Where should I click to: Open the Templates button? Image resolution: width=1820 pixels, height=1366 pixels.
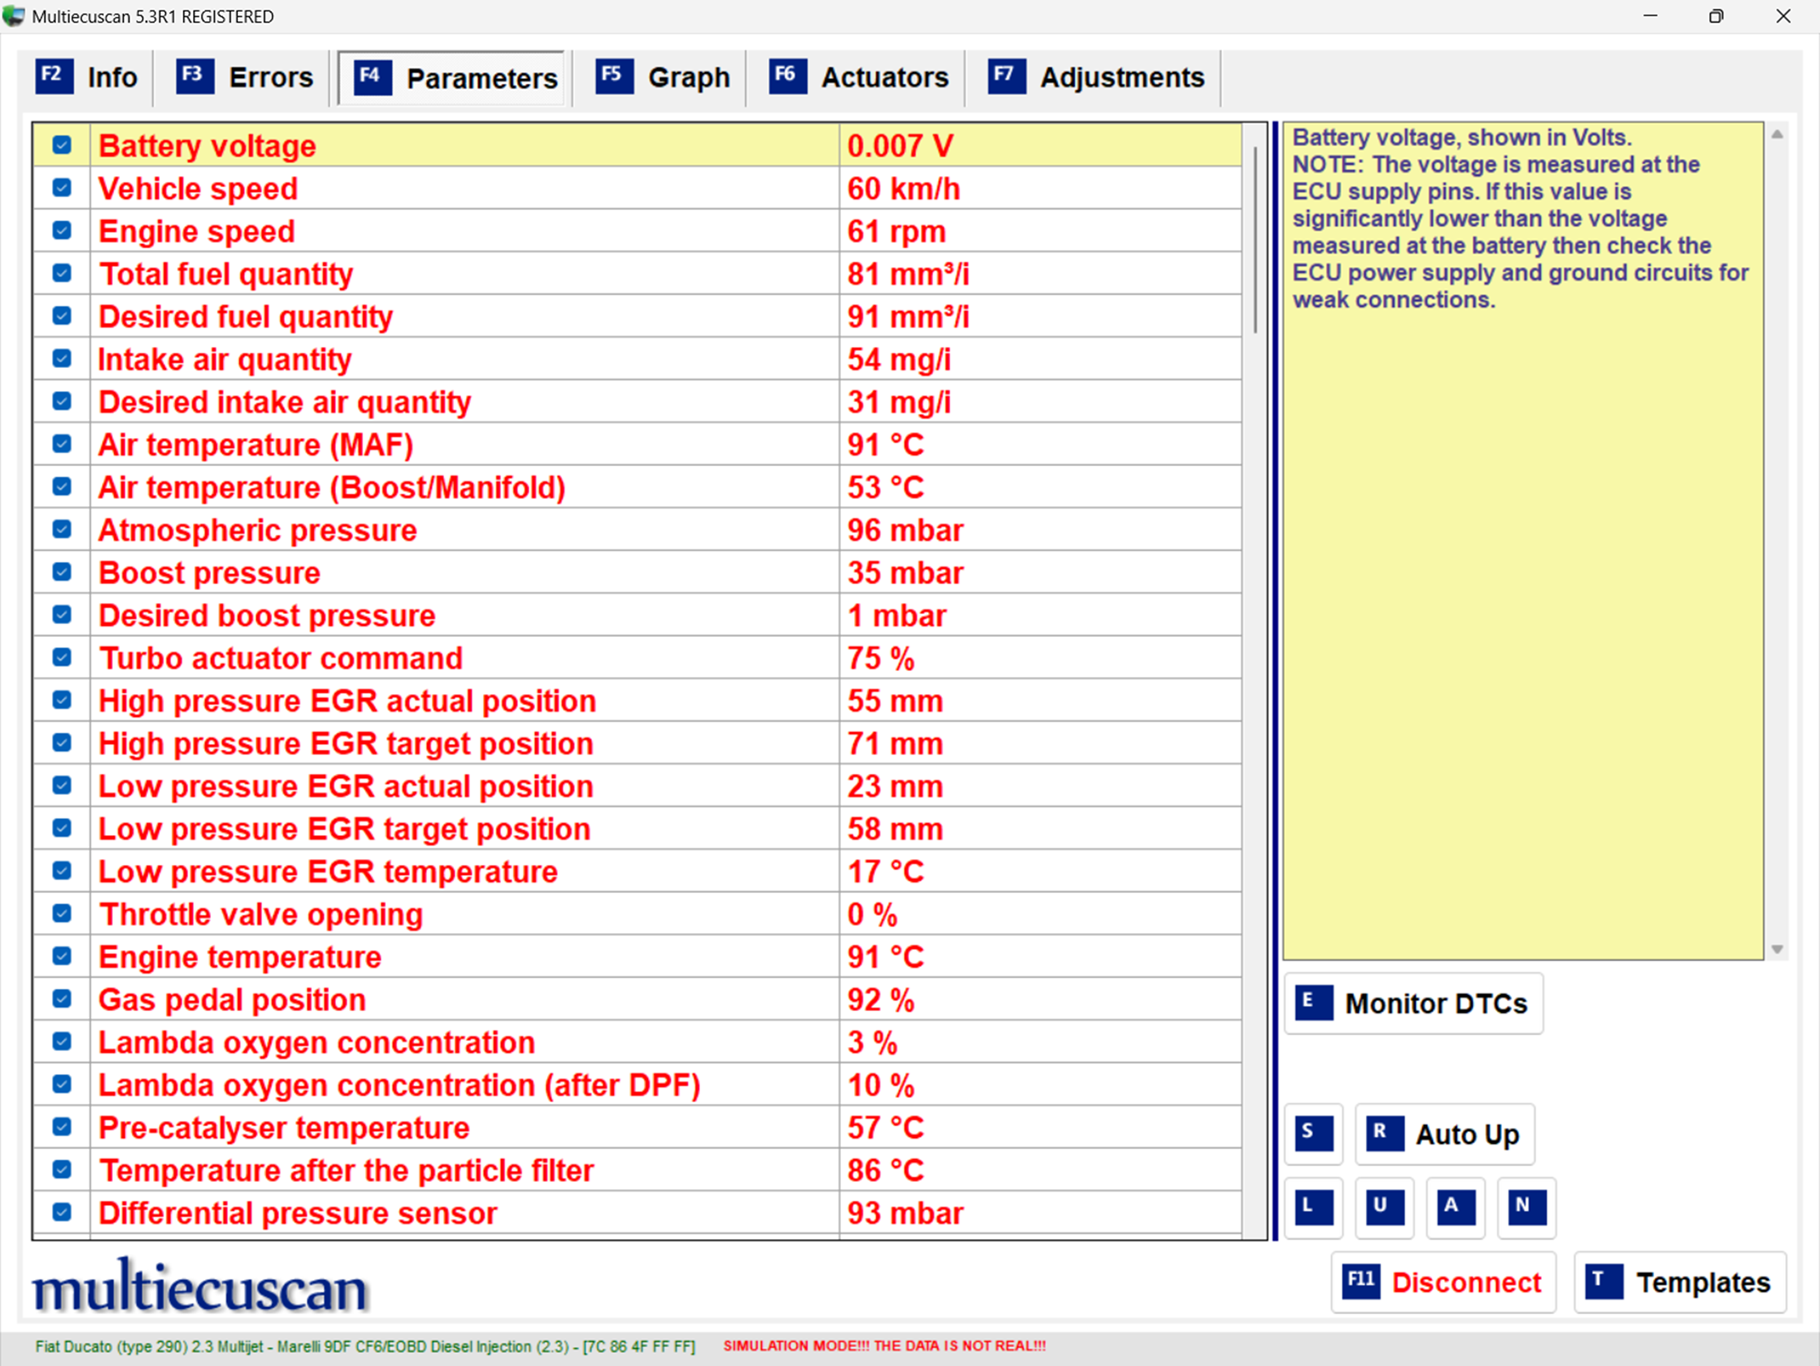(x=1680, y=1282)
